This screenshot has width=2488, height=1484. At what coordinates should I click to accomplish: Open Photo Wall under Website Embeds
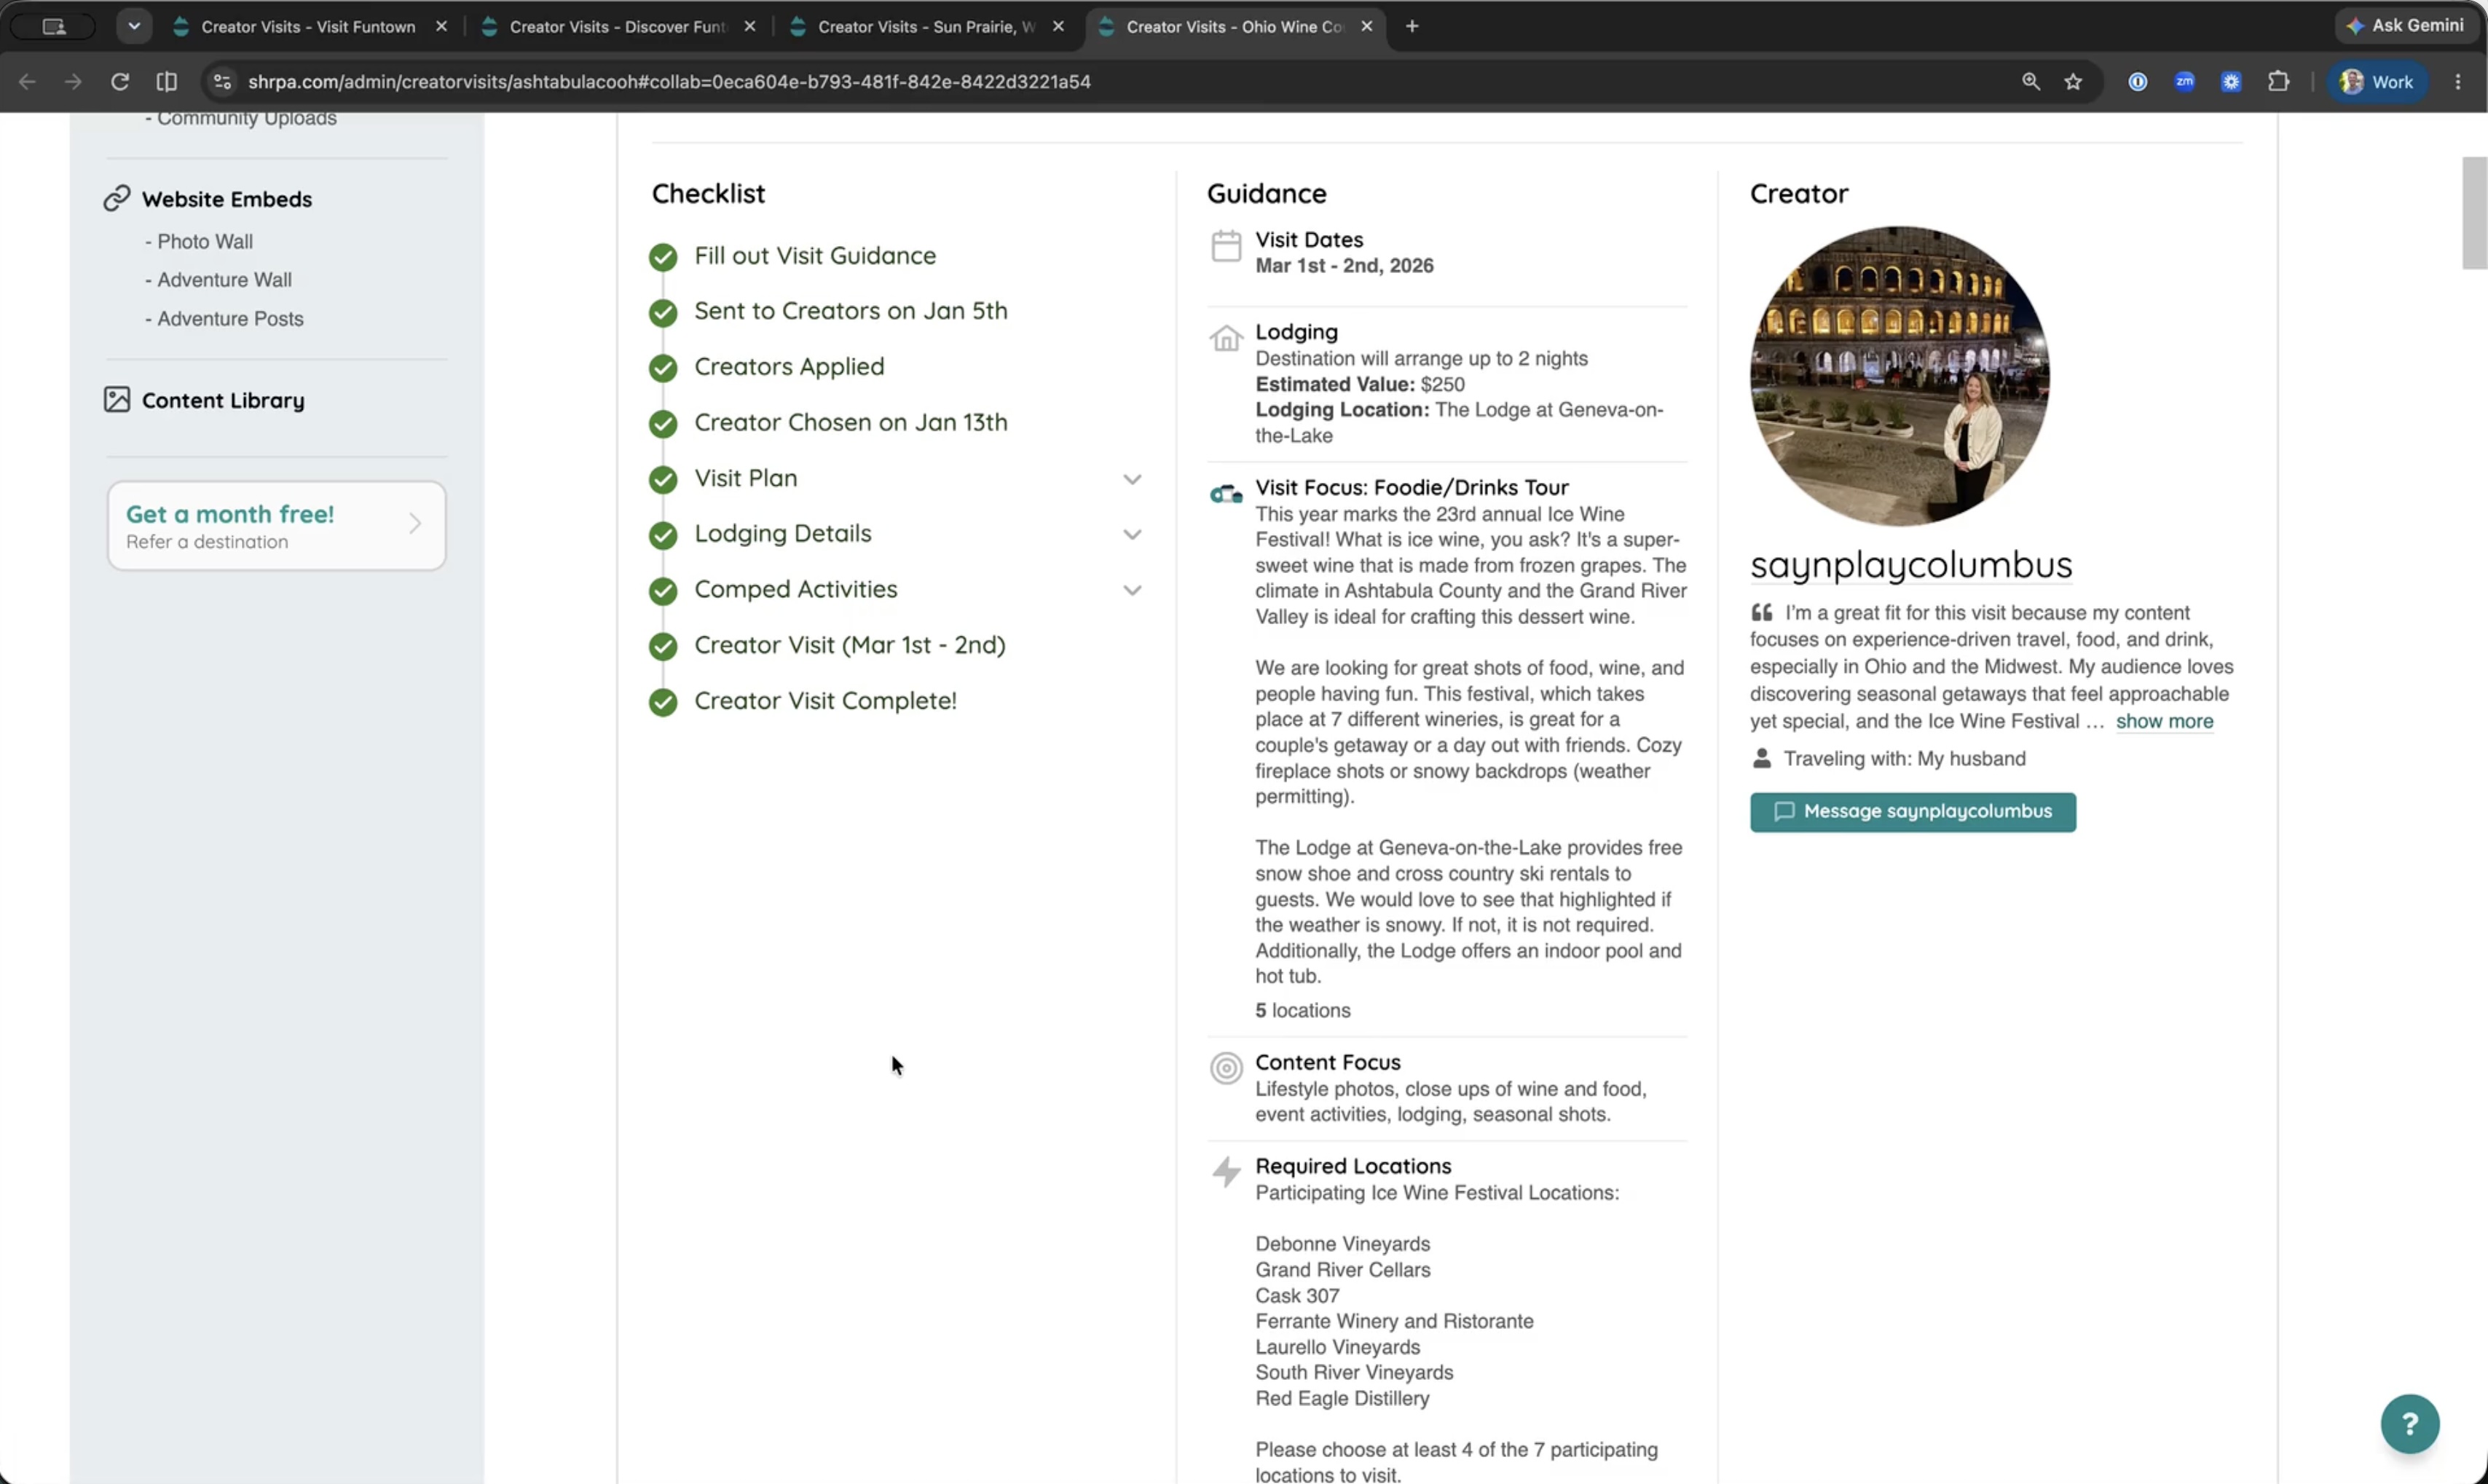coord(204,241)
